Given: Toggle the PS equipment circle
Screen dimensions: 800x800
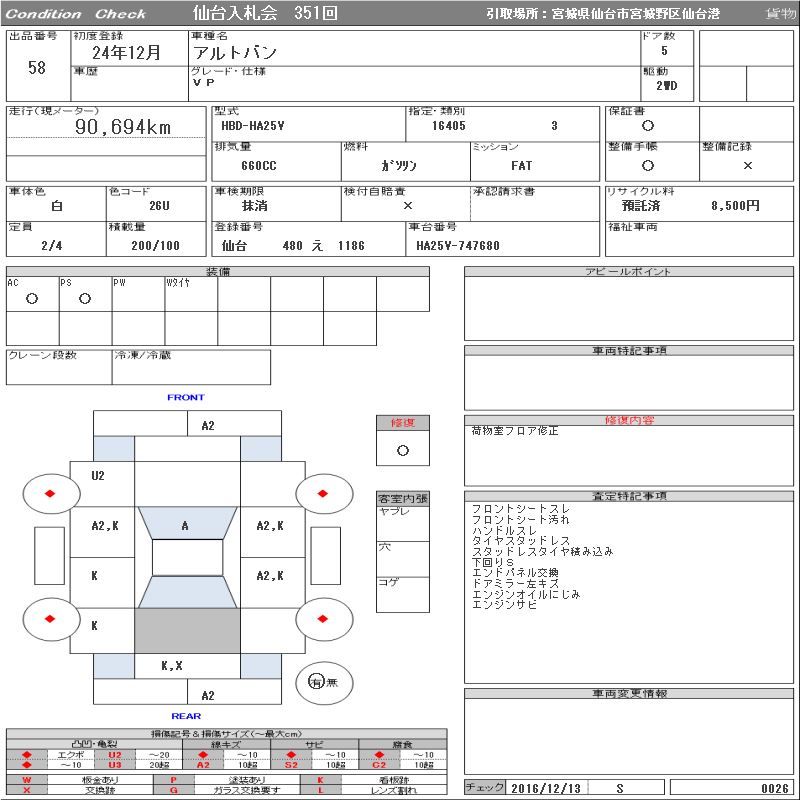Looking at the screenshot, I should 85,298.
